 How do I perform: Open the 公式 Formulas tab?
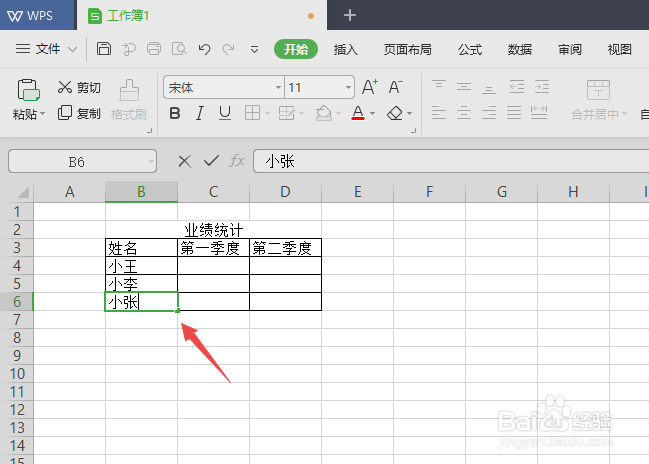coord(470,50)
